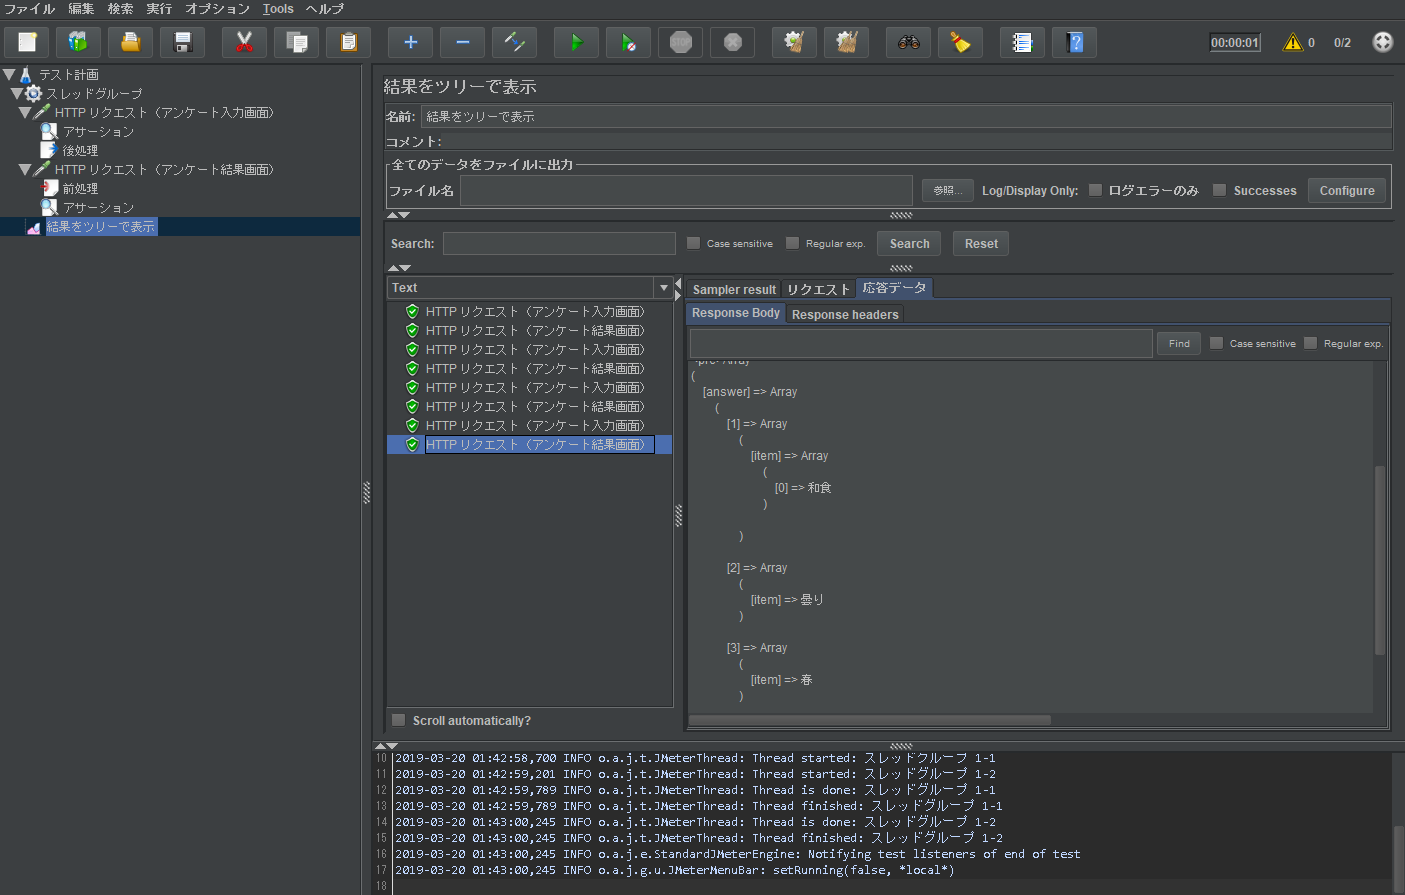Click the green Start test run icon
This screenshot has height=895, width=1405.
(576, 42)
